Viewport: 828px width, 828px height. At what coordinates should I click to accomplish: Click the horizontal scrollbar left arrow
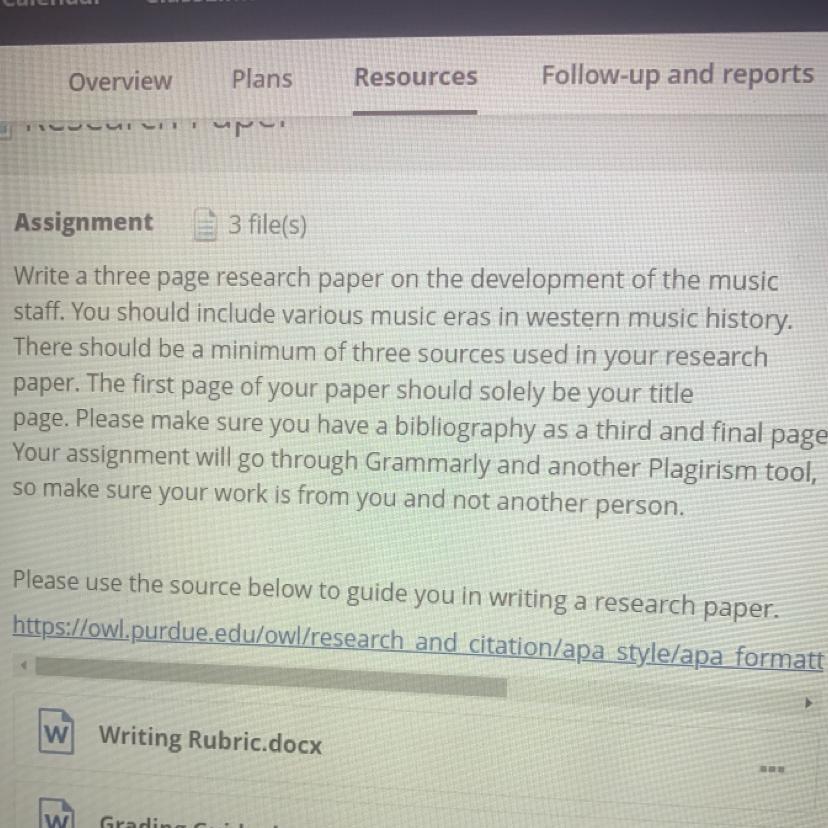click(x=23, y=665)
